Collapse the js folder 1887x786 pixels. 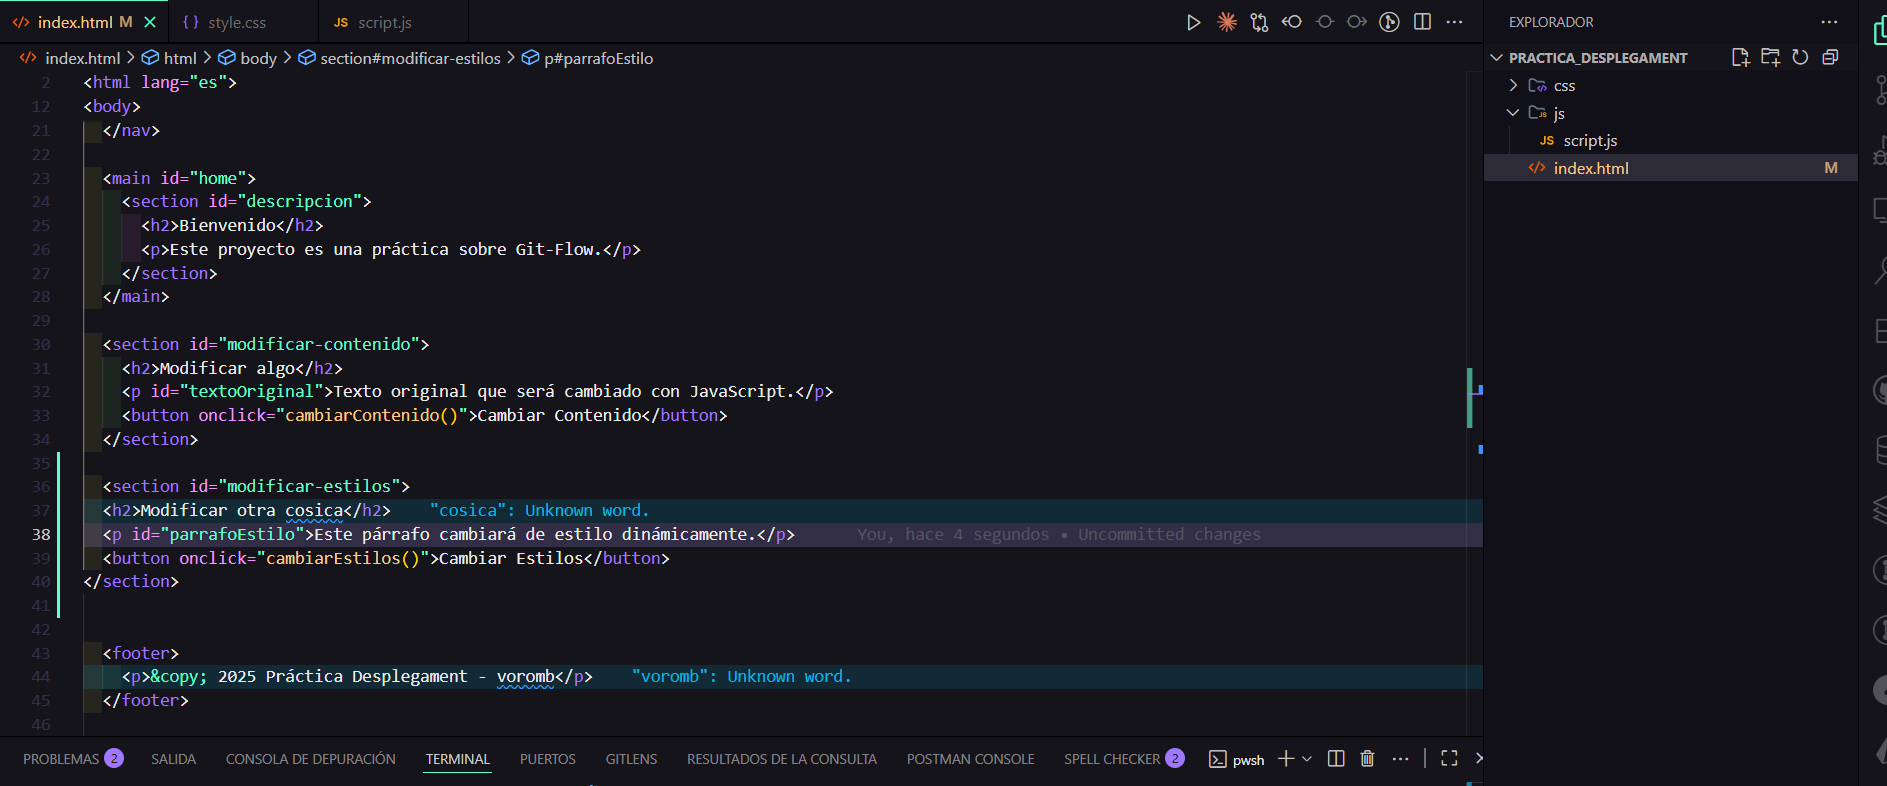[x=1558, y=113]
